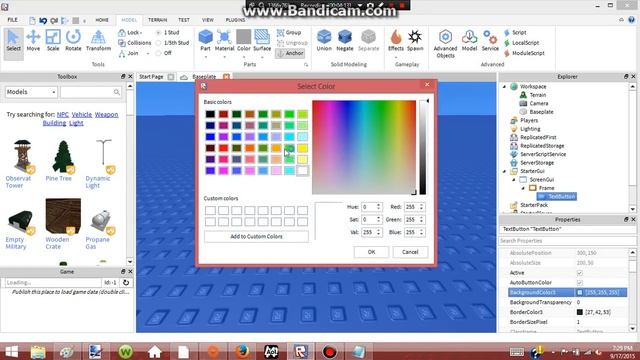The height and width of the screenshot is (360, 640).
Task: Follow the NPC search suggestion link
Action: click(62, 115)
